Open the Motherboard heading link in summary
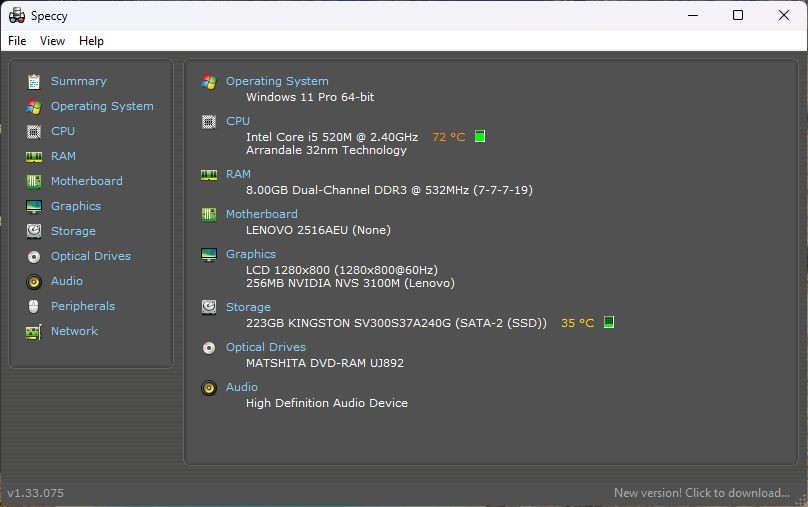This screenshot has height=507, width=808. pos(262,214)
